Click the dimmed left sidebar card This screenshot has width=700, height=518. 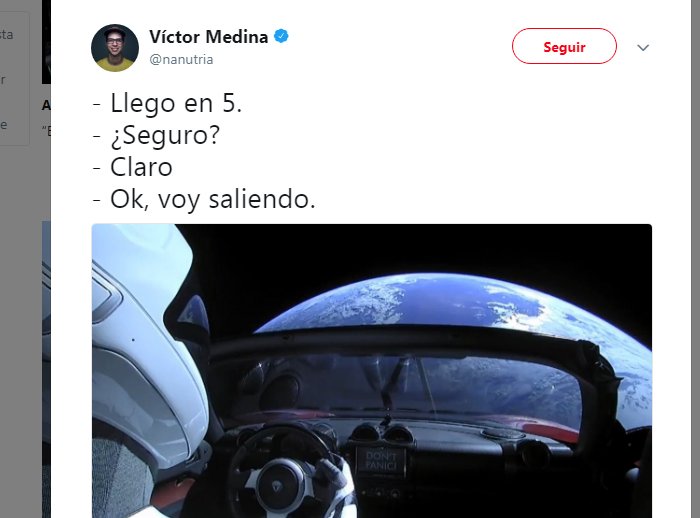pyautogui.click(x=15, y=78)
